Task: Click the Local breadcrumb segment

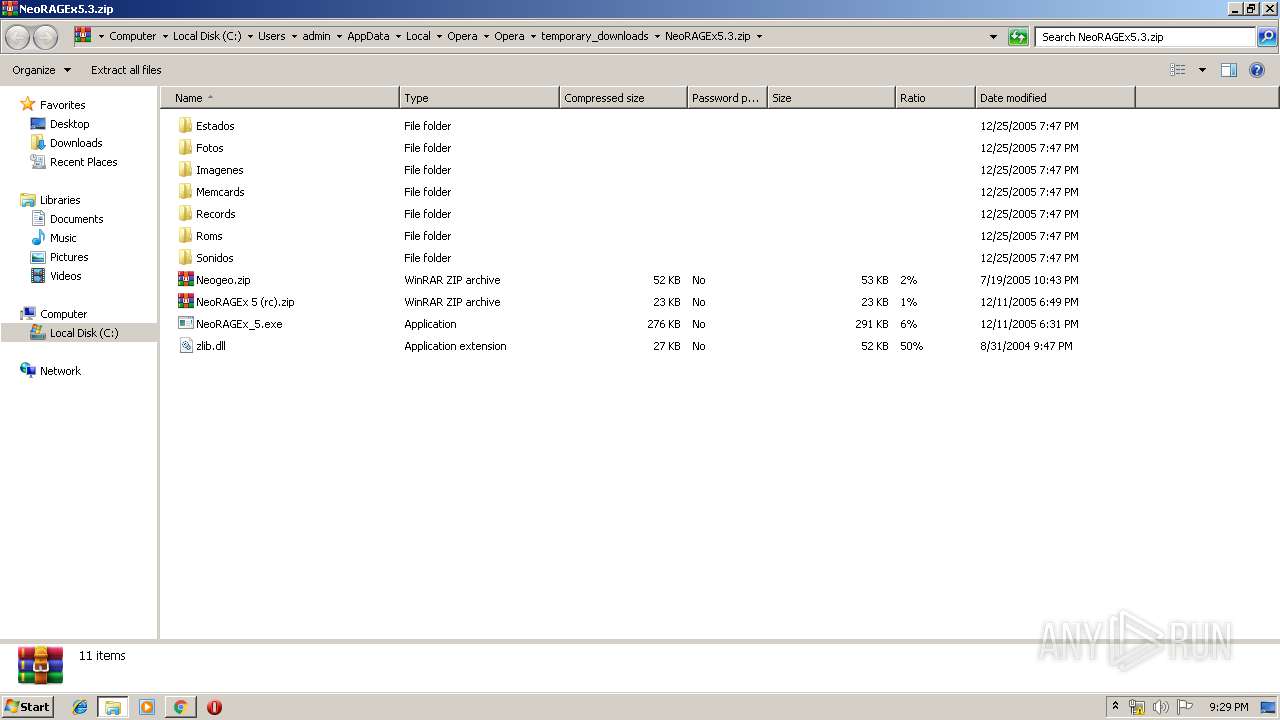Action: 418,37
